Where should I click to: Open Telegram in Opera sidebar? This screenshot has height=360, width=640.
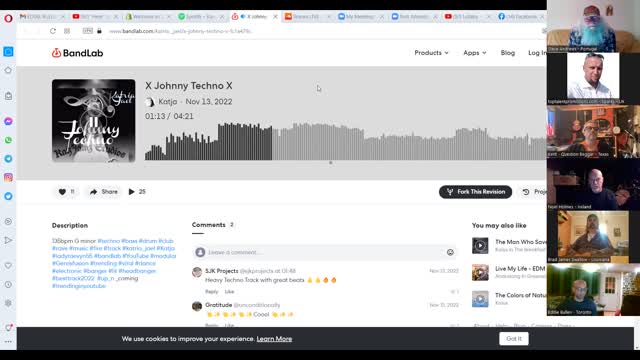point(8,159)
